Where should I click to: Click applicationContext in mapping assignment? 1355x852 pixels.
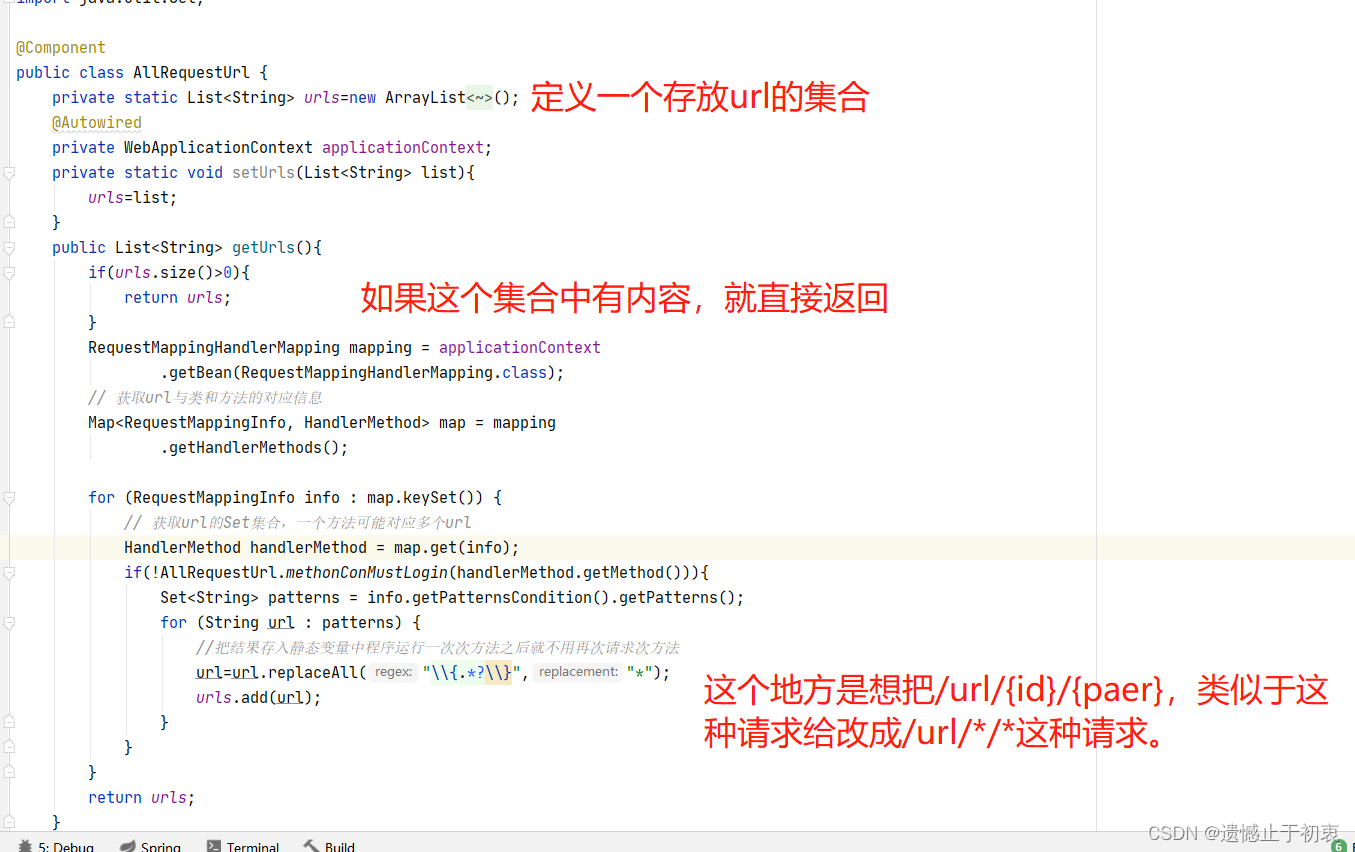[520, 348]
